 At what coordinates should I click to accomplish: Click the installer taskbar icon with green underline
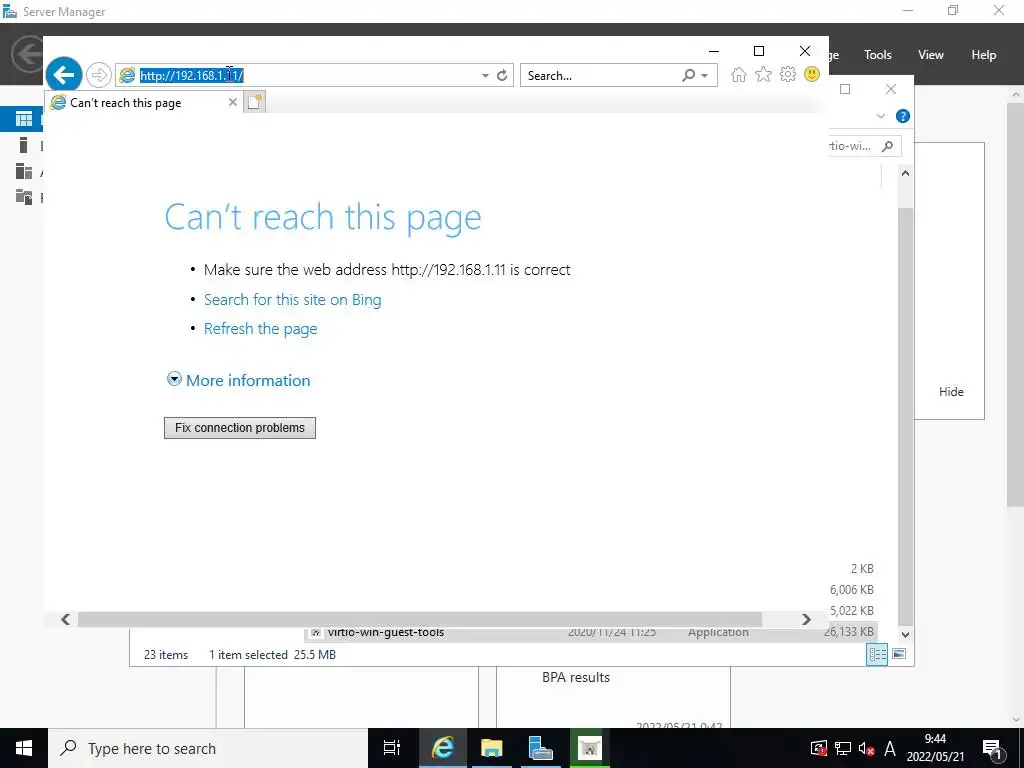(589, 748)
